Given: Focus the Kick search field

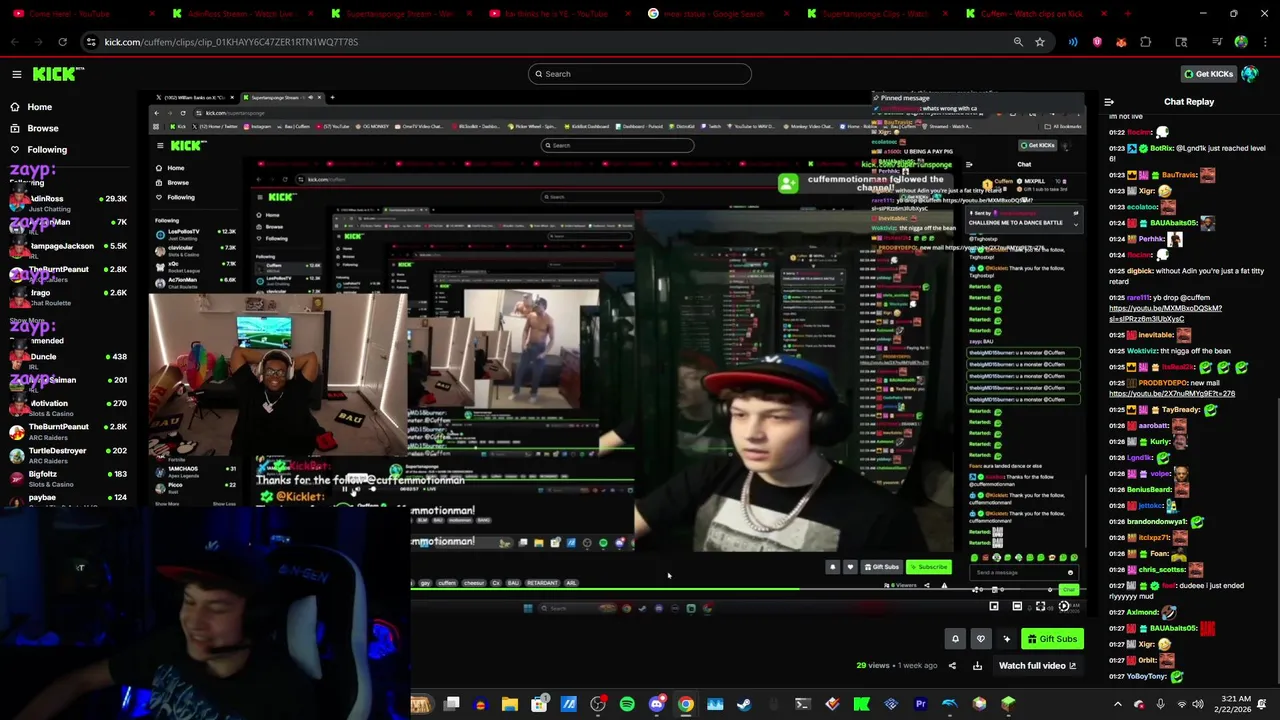Looking at the screenshot, I should click(640, 74).
